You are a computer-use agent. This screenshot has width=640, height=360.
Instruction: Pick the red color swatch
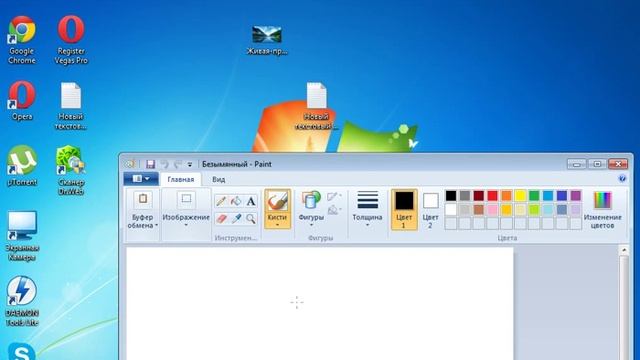click(x=493, y=196)
